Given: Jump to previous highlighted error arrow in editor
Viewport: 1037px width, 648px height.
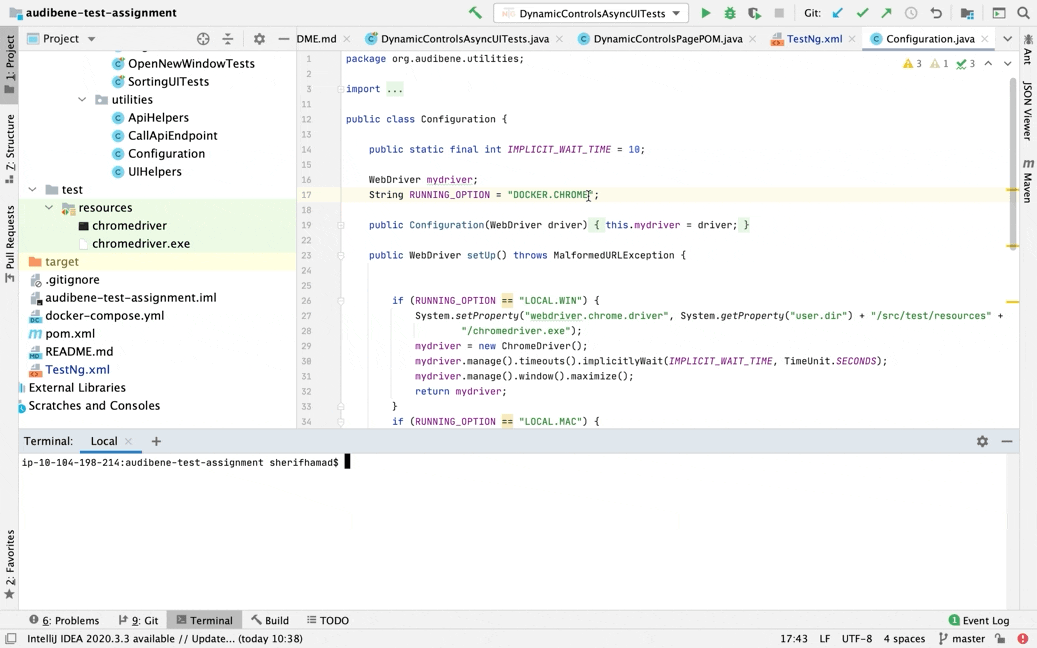Looking at the screenshot, I should pyautogui.click(x=988, y=63).
